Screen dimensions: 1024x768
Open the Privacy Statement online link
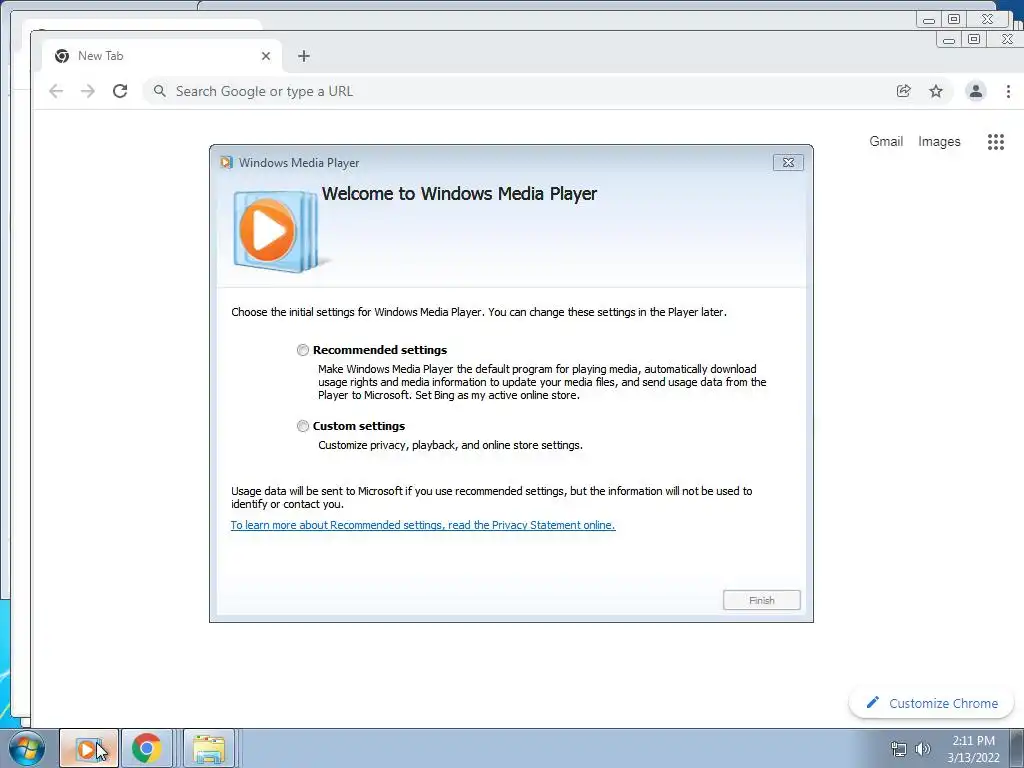pos(423,525)
